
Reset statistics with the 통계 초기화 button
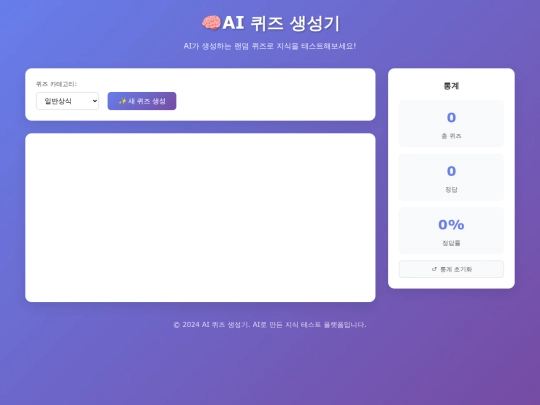pyautogui.click(x=451, y=269)
